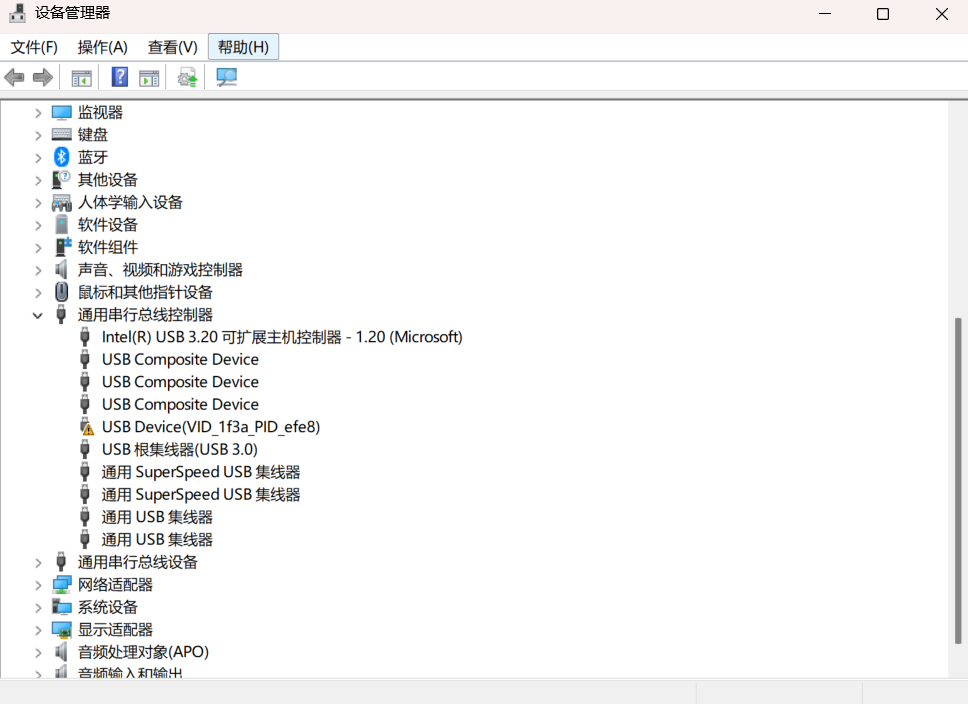
Task: Click the Scan for hardware changes icon
Action: pos(227,77)
